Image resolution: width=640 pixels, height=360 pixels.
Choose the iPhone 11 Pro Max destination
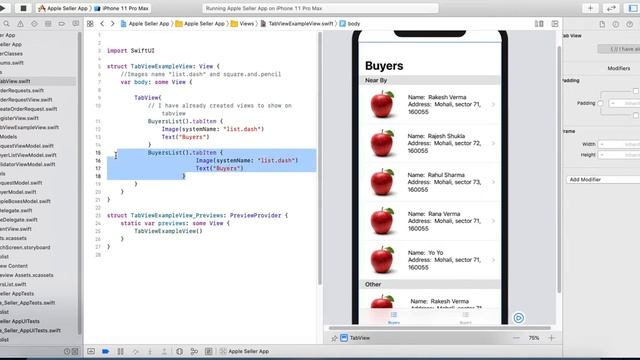pyautogui.click(x=121, y=8)
